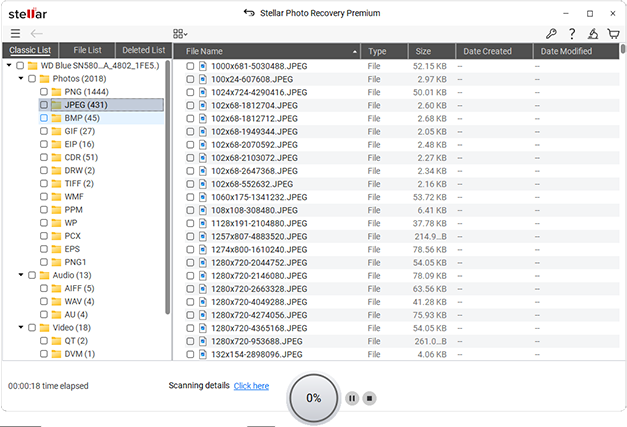Click the GIF (27) folder icon
627x427 pixels.
[x=56, y=131]
